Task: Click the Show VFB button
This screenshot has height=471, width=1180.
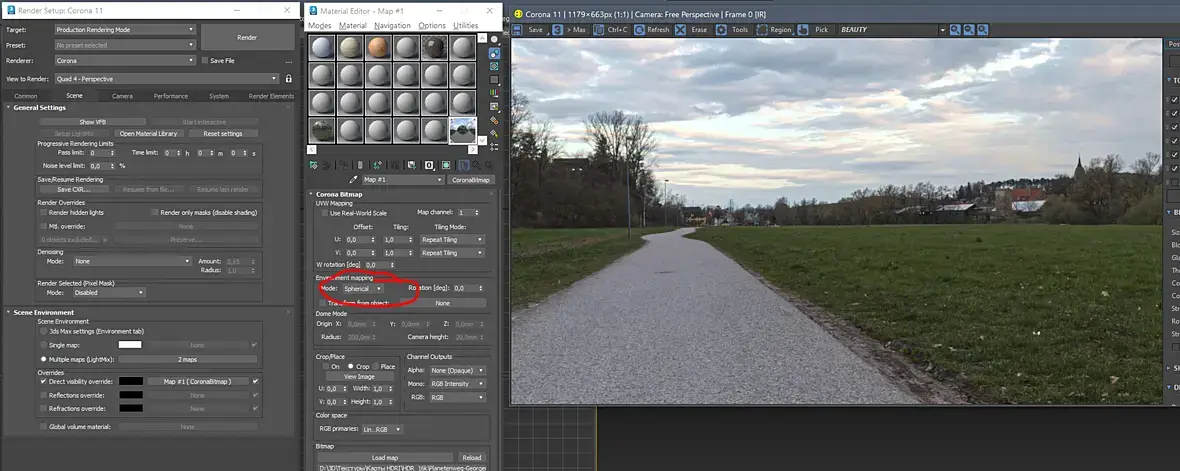Action: pos(92,122)
